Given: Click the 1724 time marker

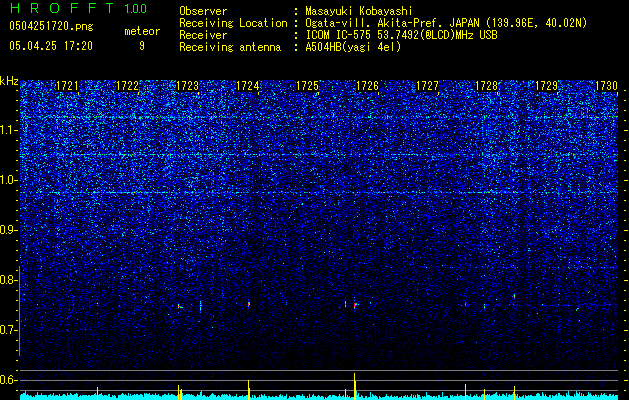Looking at the screenshot, I should click(248, 86).
